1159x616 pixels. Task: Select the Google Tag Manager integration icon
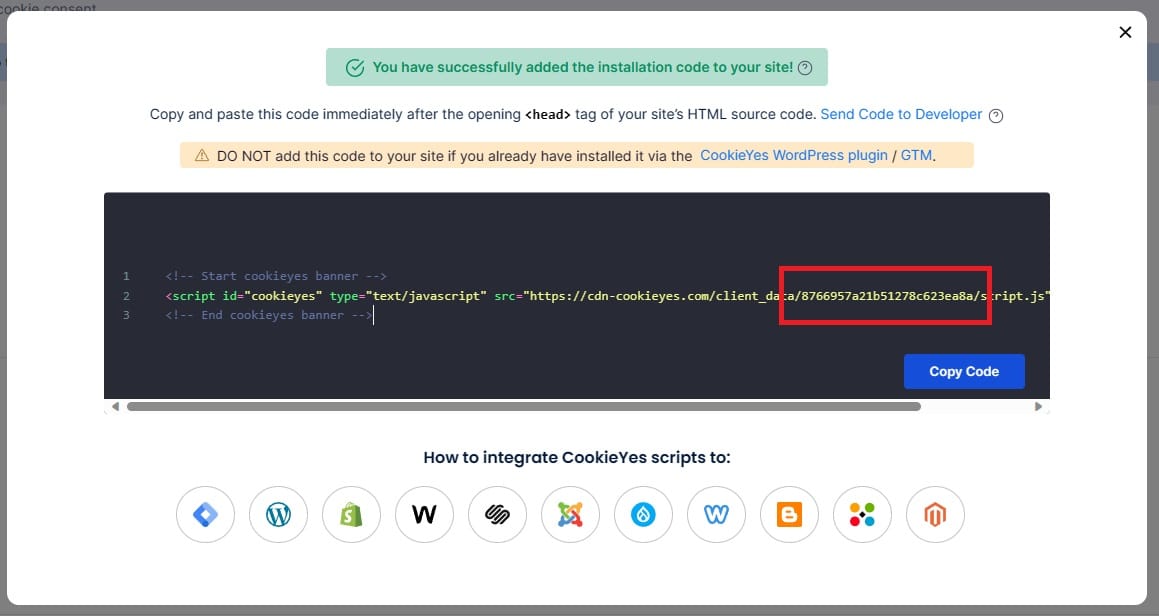(x=205, y=514)
